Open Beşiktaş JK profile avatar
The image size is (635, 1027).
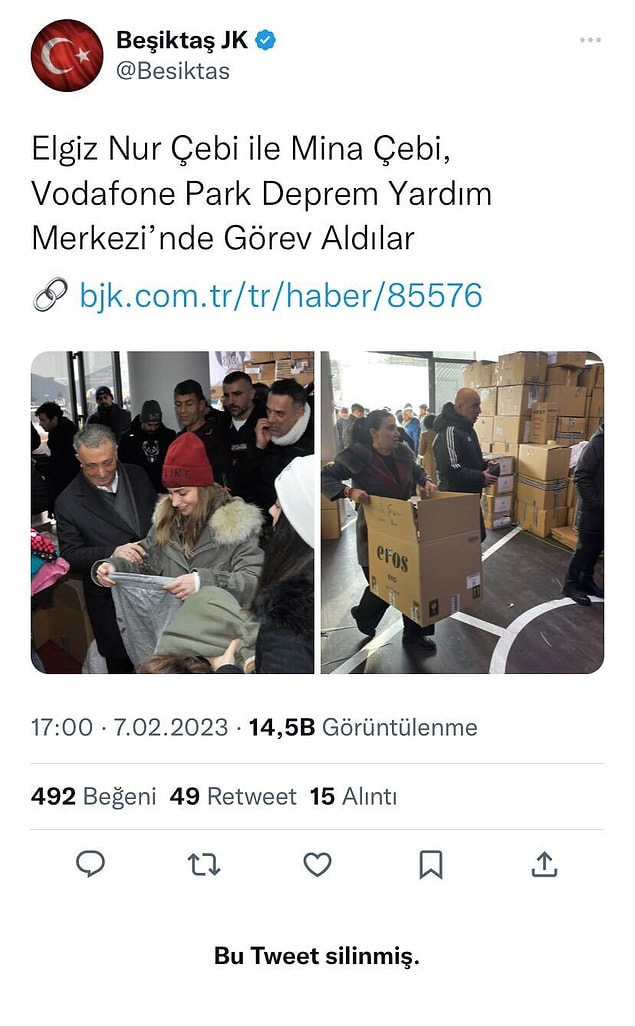coord(67,55)
